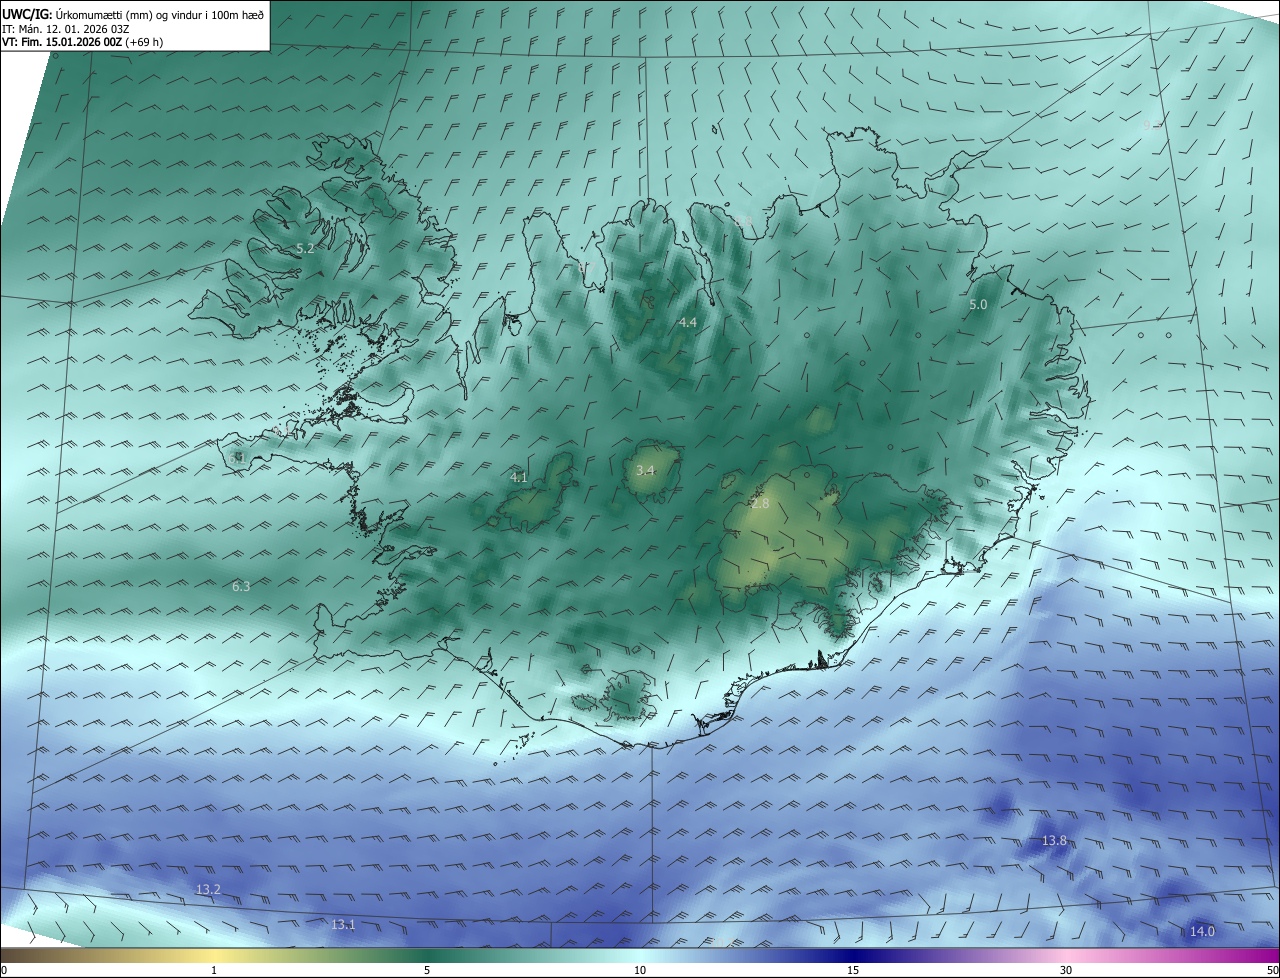Click the 4.4 value in north Iceland
1280x978 pixels.
click(x=687, y=322)
